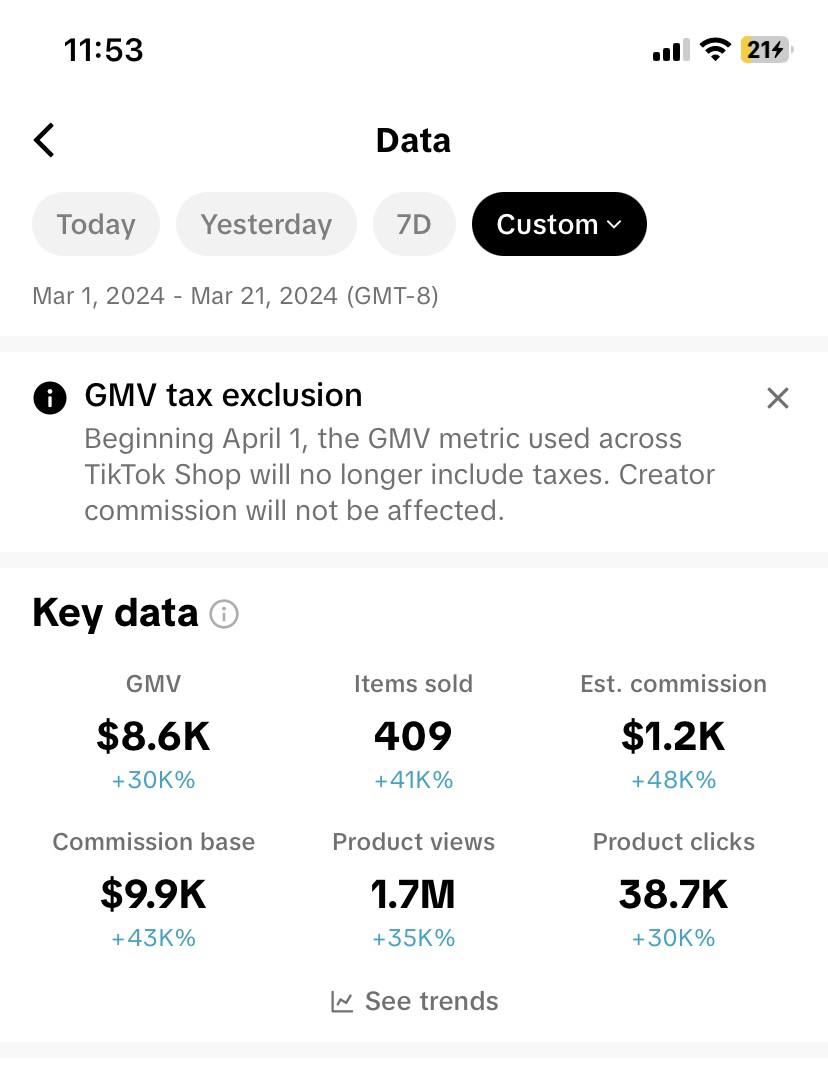Screen dimensions: 828x1092
Task: Tap the Mar 1 – Mar 21 date range
Action: pyautogui.click(x=235, y=296)
